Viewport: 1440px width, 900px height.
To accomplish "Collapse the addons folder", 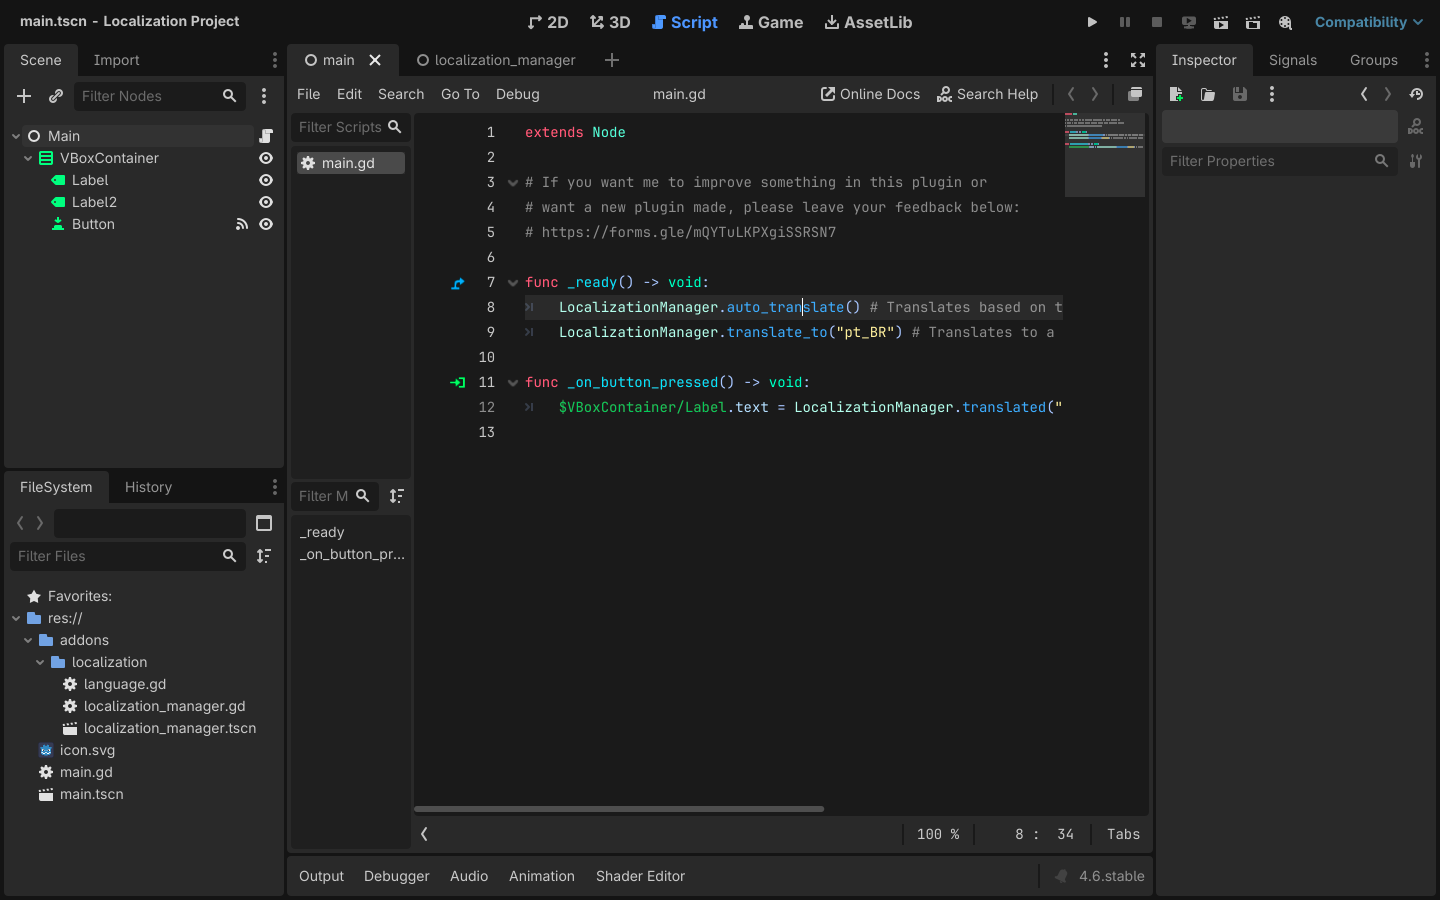I will [x=28, y=640].
